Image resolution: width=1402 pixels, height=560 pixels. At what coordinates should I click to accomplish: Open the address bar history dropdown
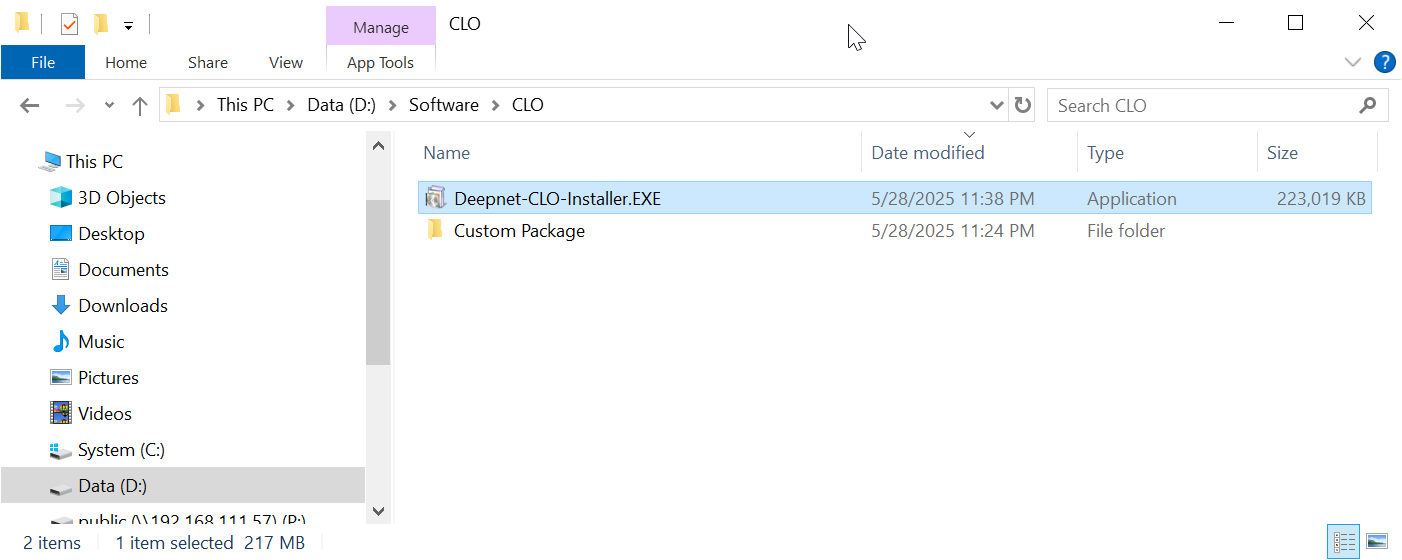(996, 105)
